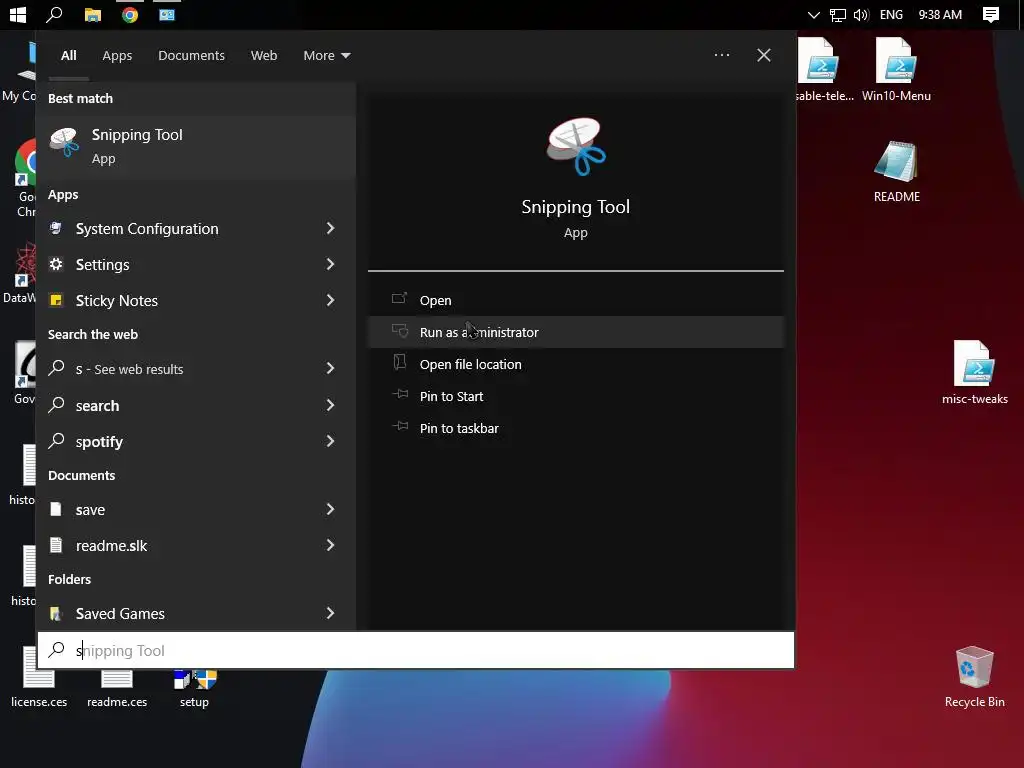The width and height of the screenshot is (1024, 768).
Task: Expand the Settings result arrow
Action: pyautogui.click(x=330, y=264)
